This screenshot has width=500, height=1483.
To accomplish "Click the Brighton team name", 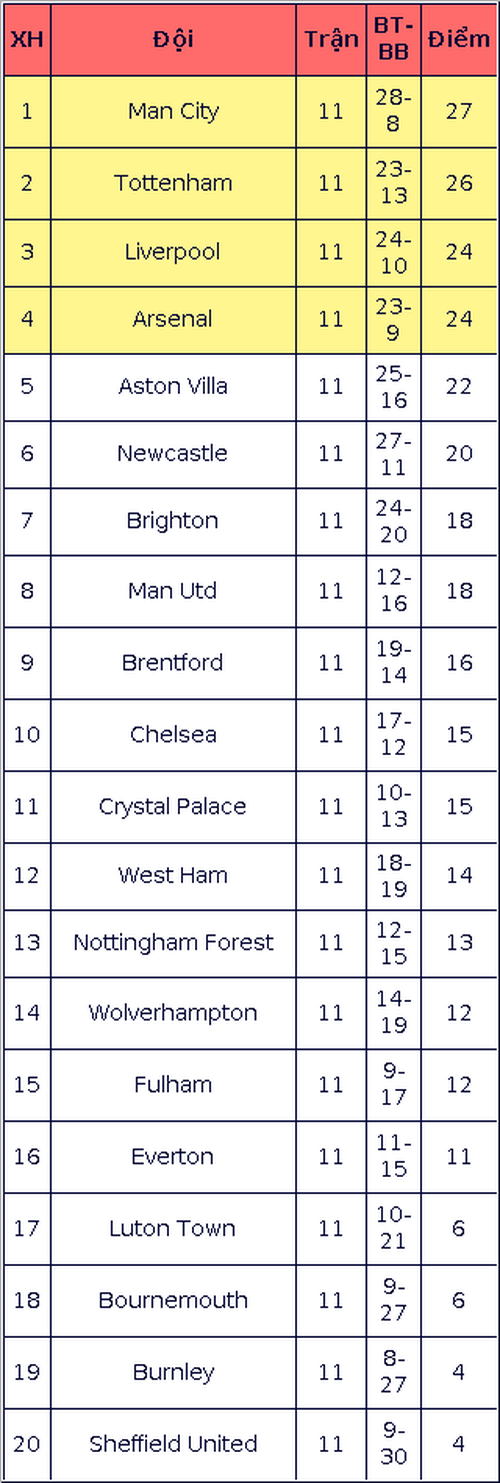I will point(173,521).
